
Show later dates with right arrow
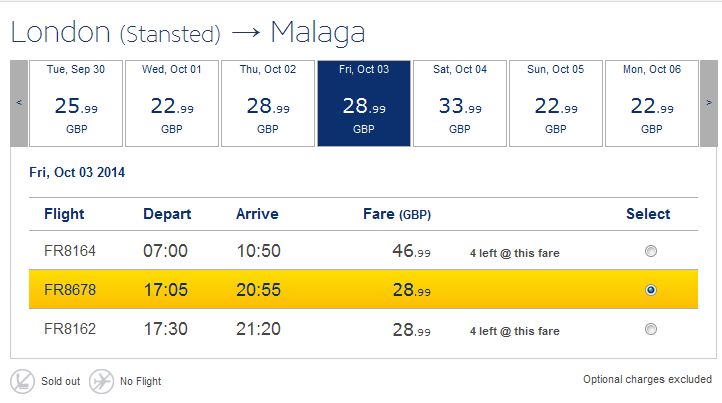tap(709, 103)
